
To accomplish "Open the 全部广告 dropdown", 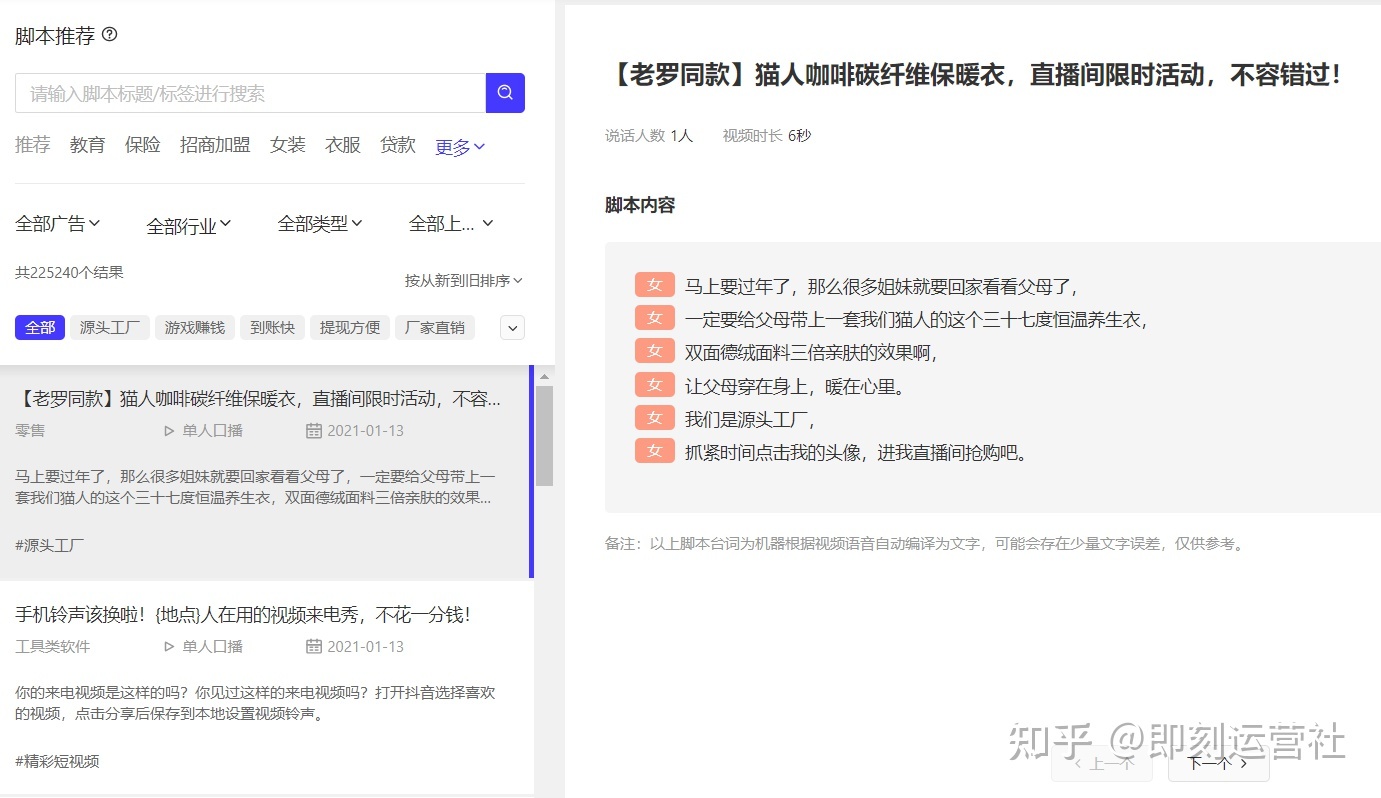I will point(58,224).
